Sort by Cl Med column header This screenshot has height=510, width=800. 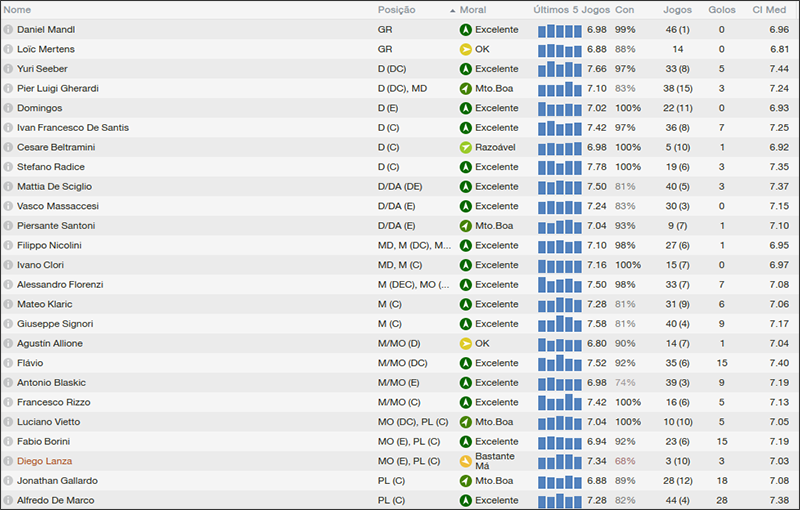(x=770, y=10)
